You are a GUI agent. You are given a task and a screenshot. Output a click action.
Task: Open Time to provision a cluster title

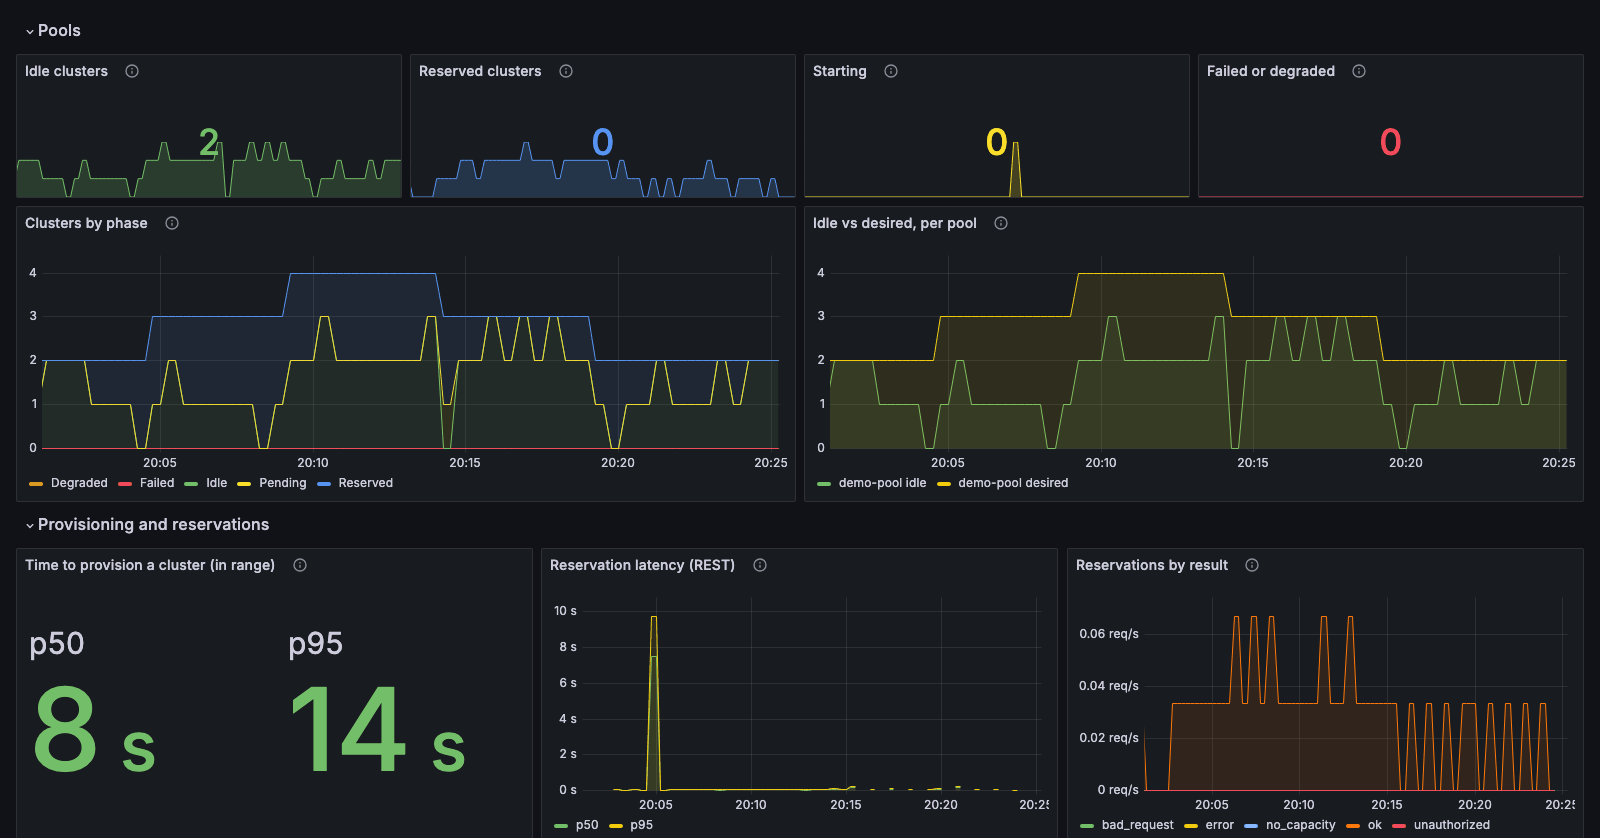(x=150, y=565)
